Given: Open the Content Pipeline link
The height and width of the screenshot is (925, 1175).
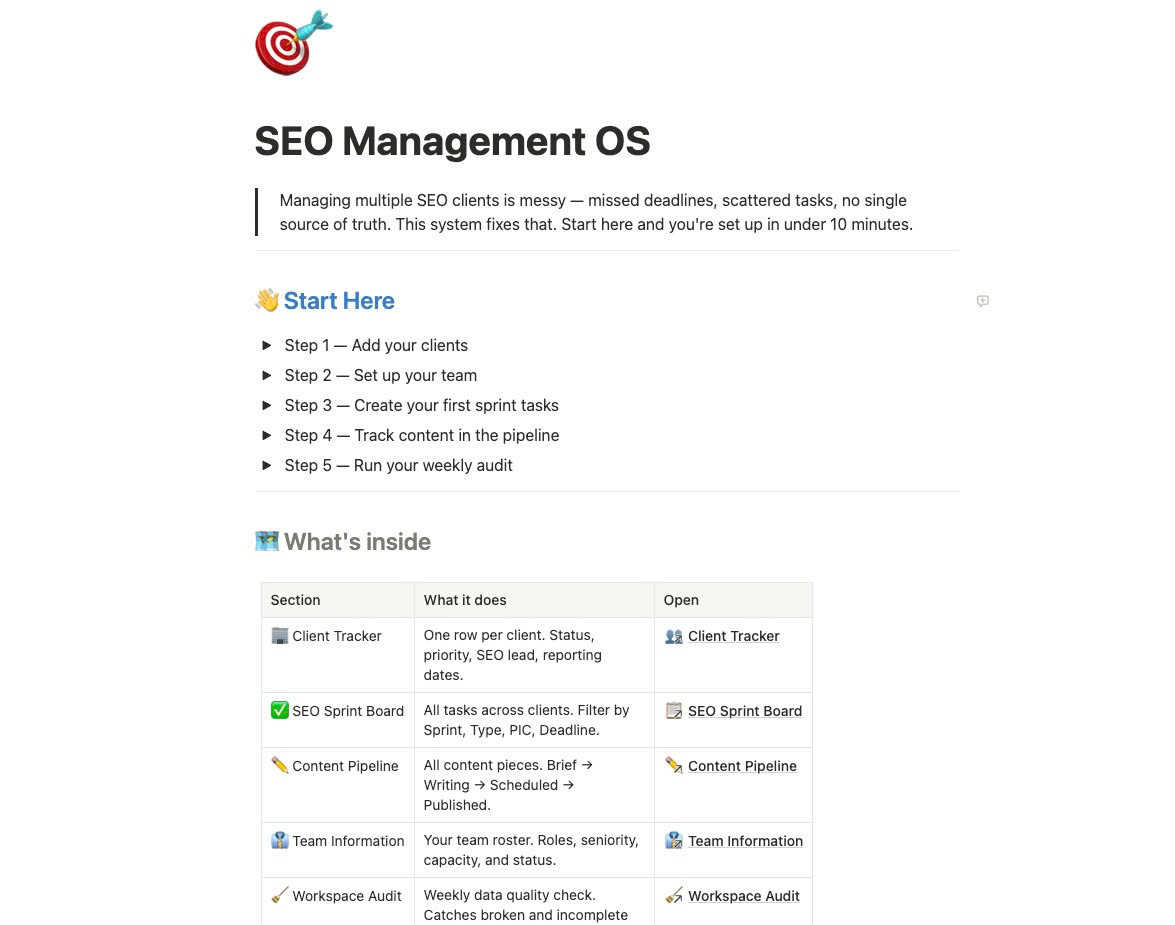Looking at the screenshot, I should coord(742,765).
